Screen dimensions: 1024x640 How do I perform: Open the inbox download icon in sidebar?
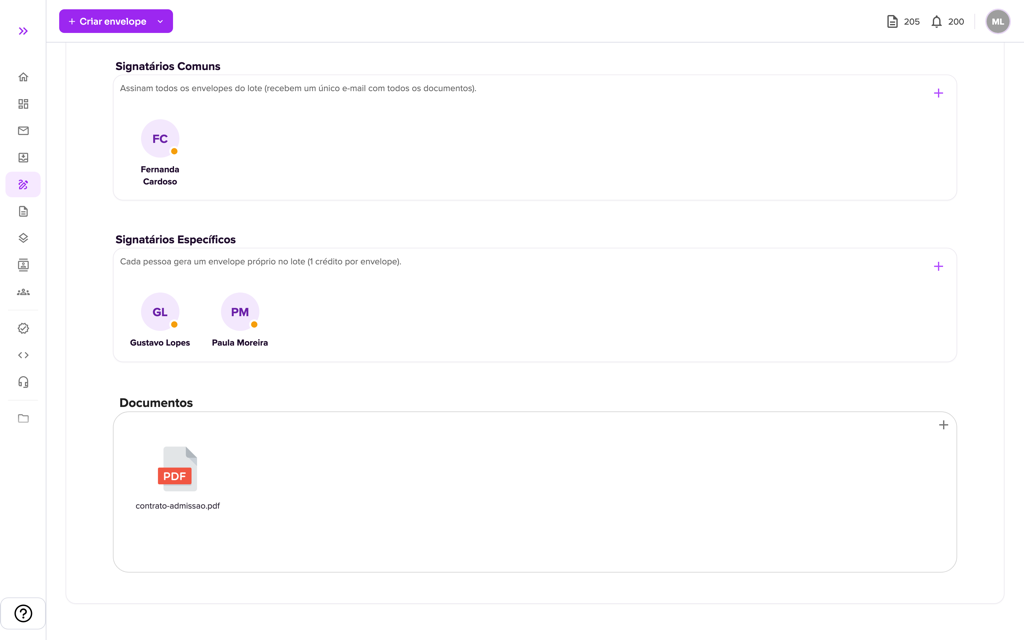pyautogui.click(x=23, y=157)
